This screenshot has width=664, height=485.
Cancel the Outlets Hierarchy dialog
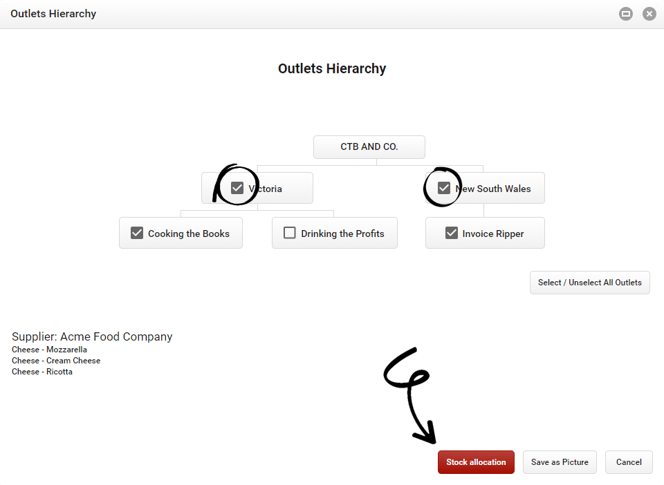click(x=629, y=462)
